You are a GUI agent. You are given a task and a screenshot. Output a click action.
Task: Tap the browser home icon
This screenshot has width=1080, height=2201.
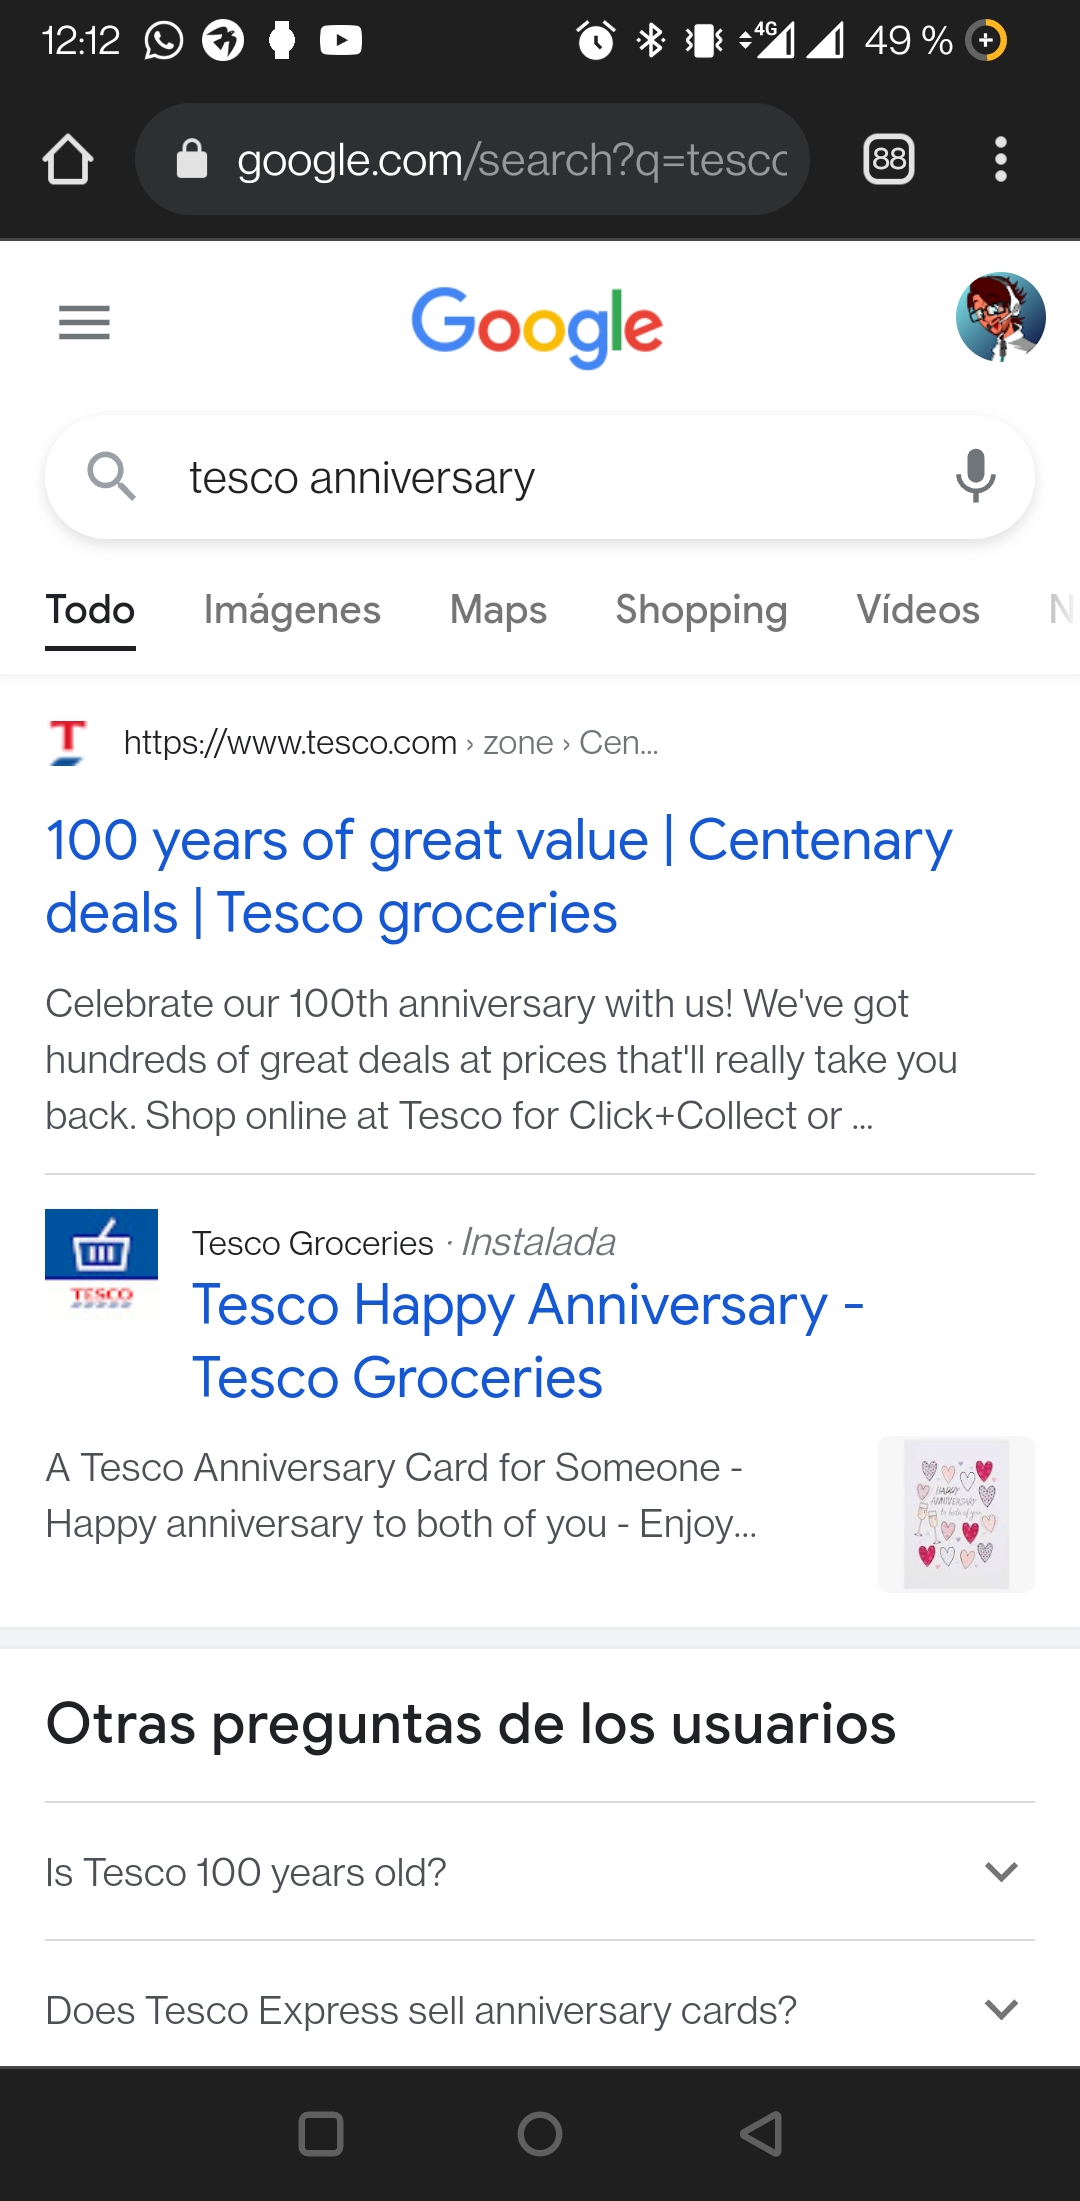click(68, 160)
